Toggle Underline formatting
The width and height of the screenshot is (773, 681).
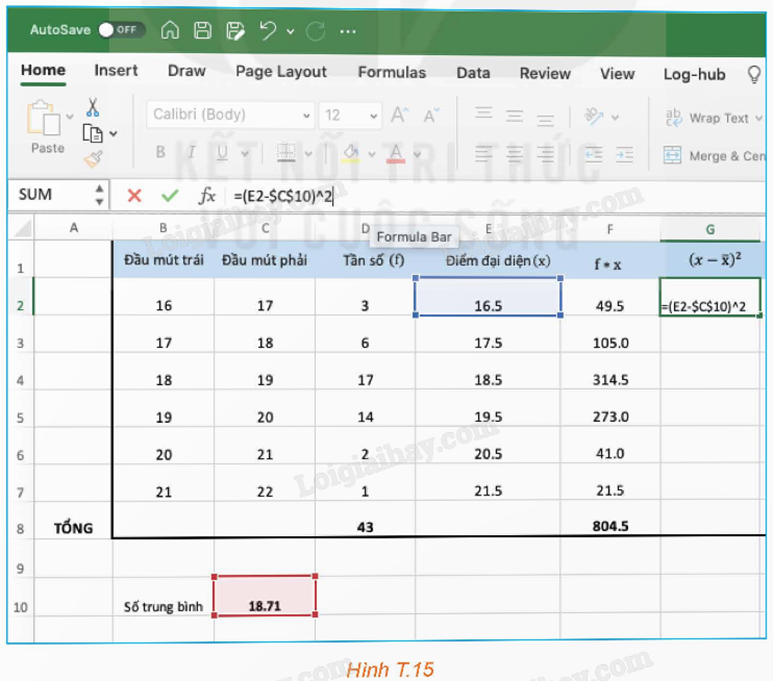(x=222, y=152)
